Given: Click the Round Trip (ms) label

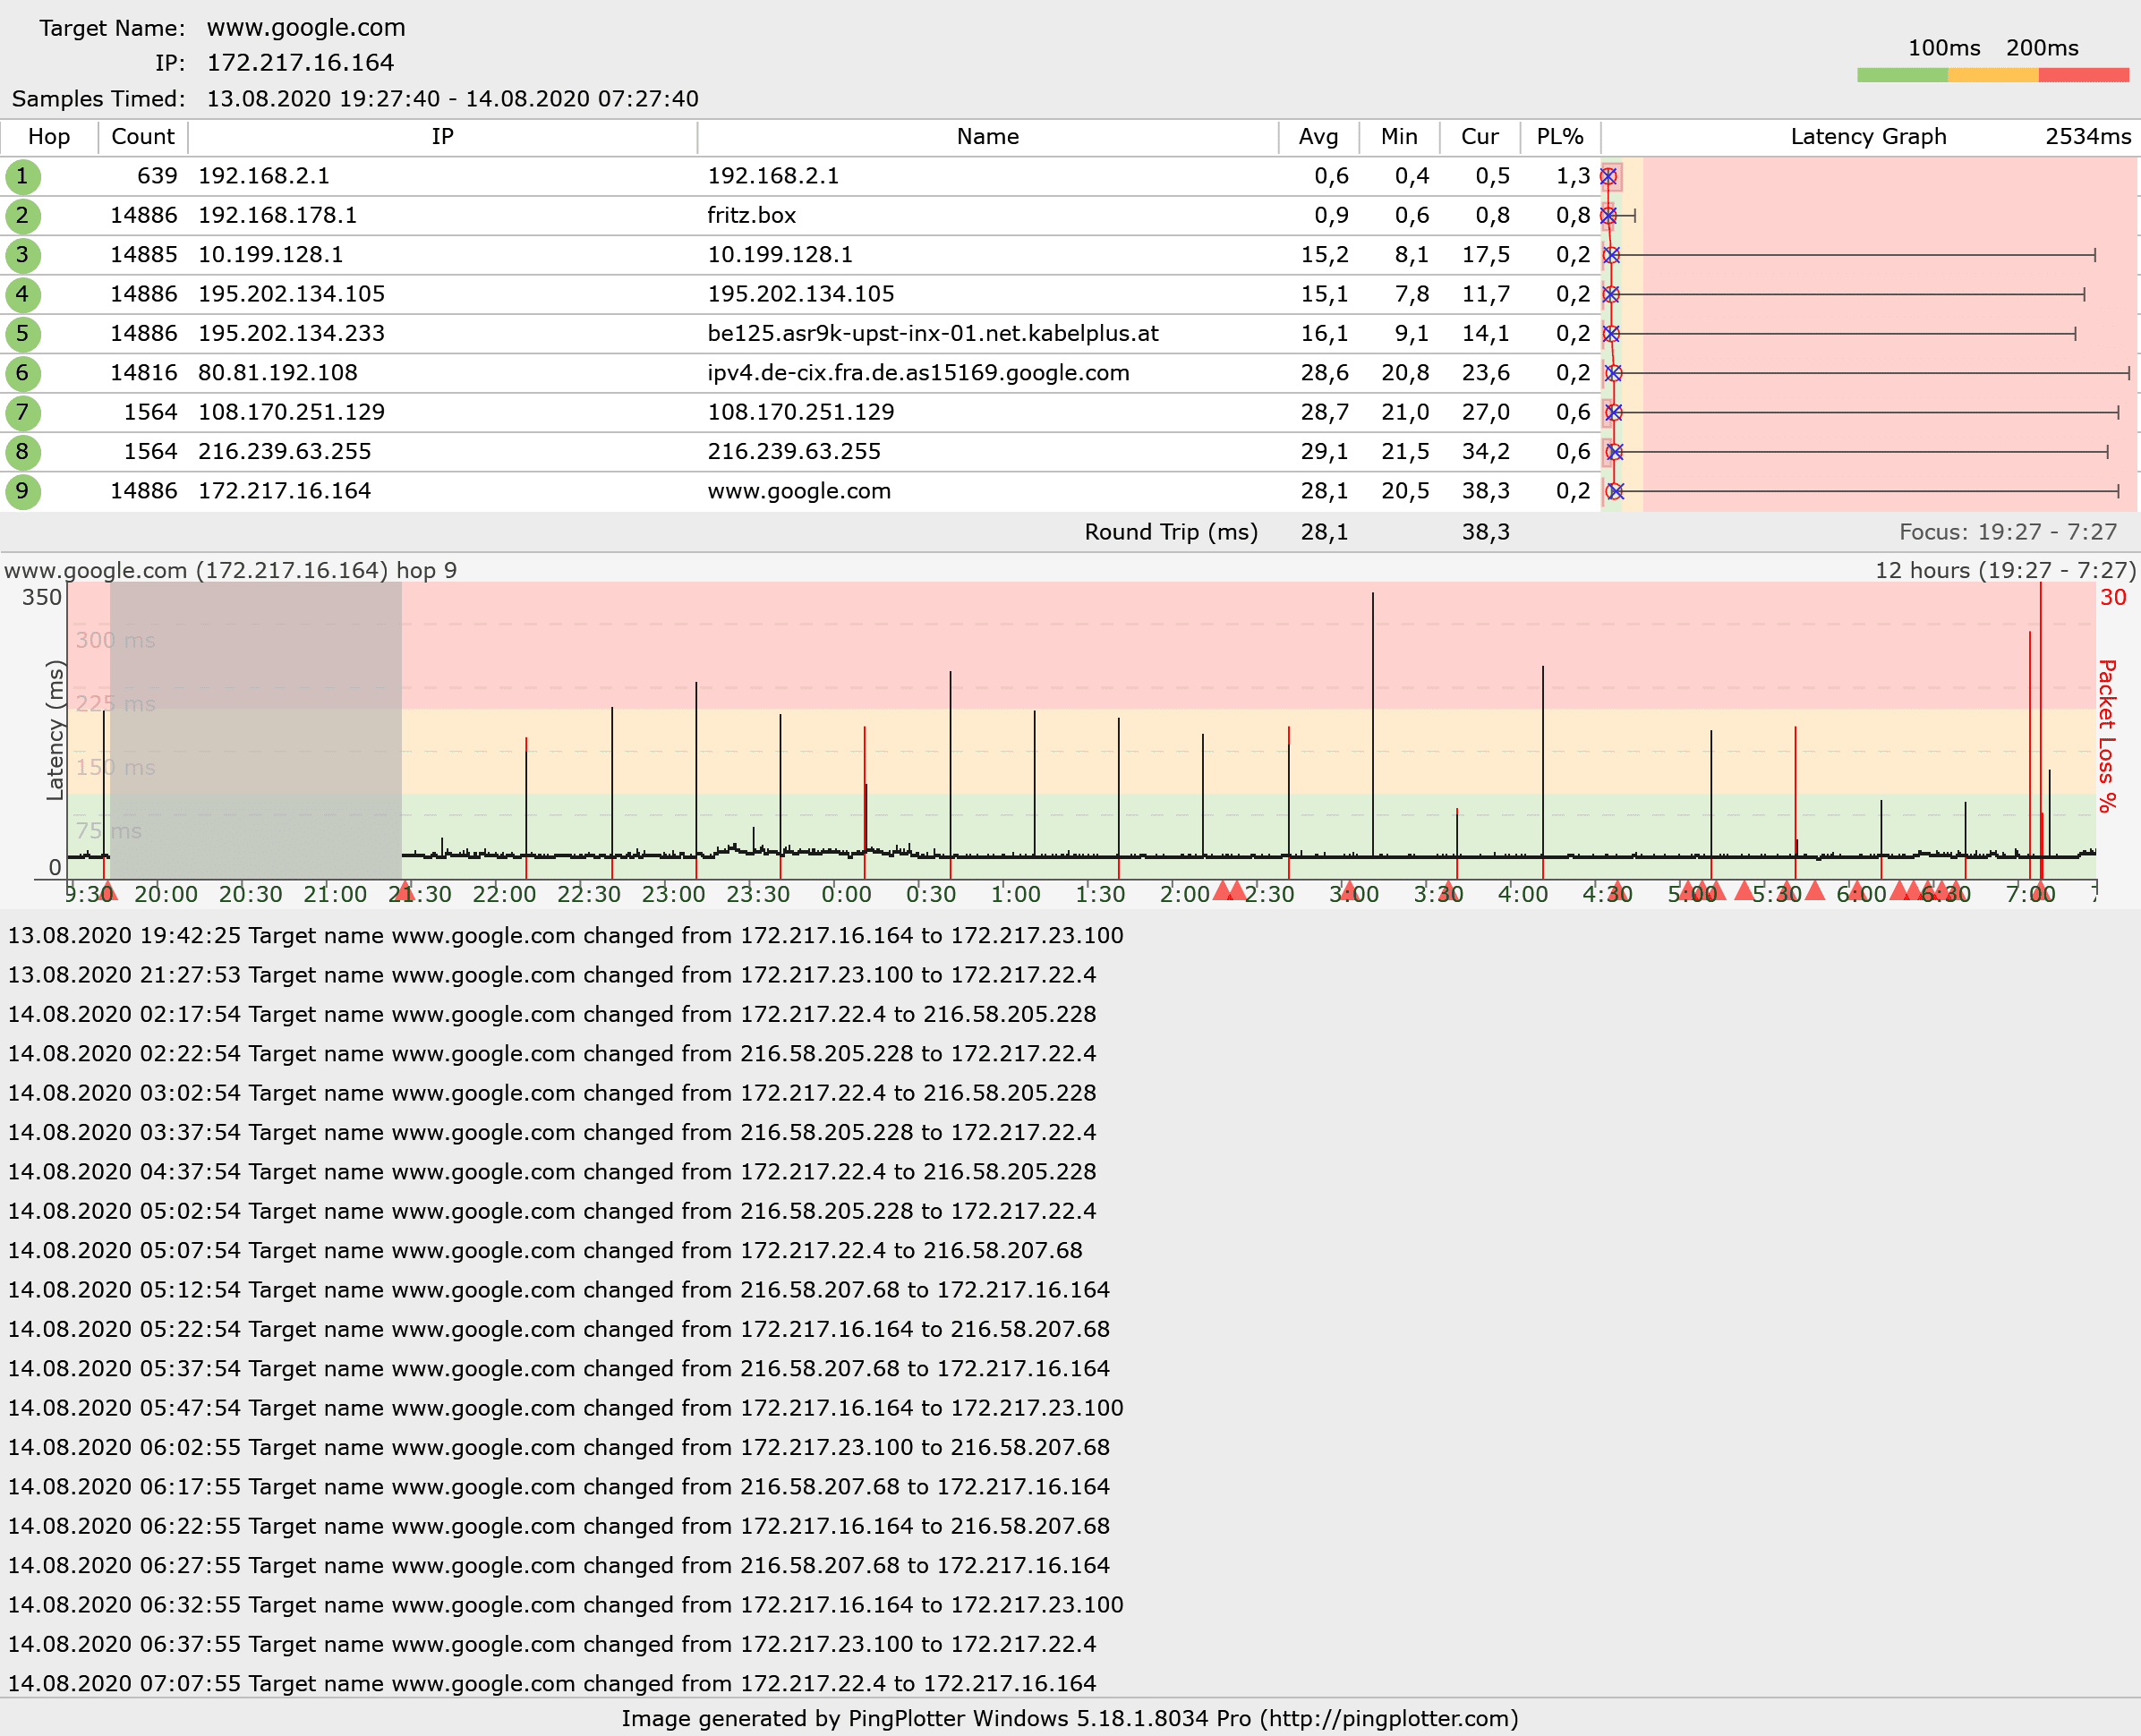Looking at the screenshot, I should (x=1171, y=532).
